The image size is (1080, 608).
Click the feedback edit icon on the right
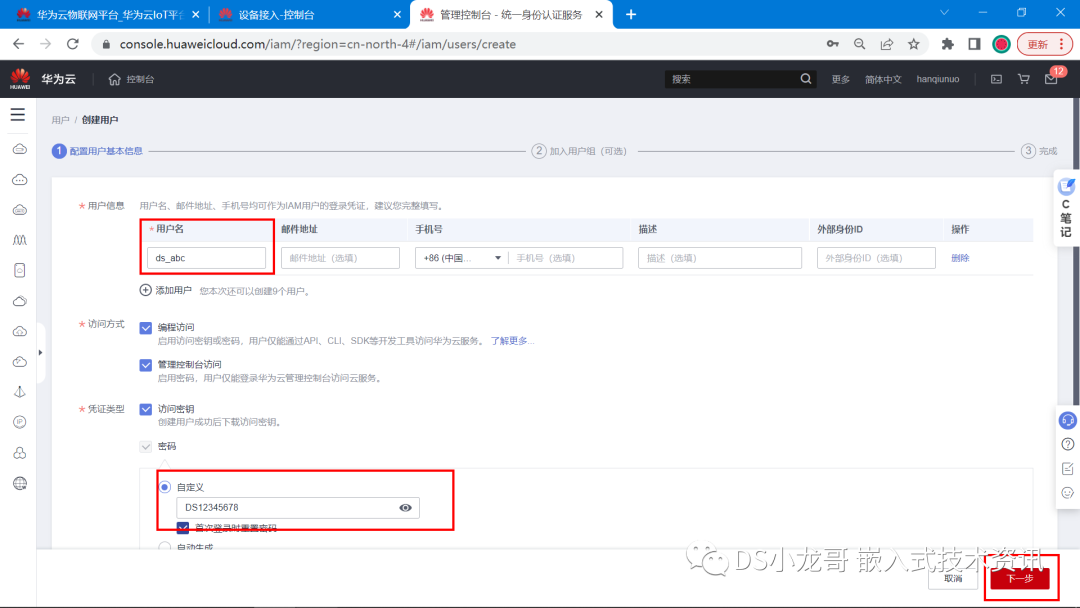point(1068,468)
